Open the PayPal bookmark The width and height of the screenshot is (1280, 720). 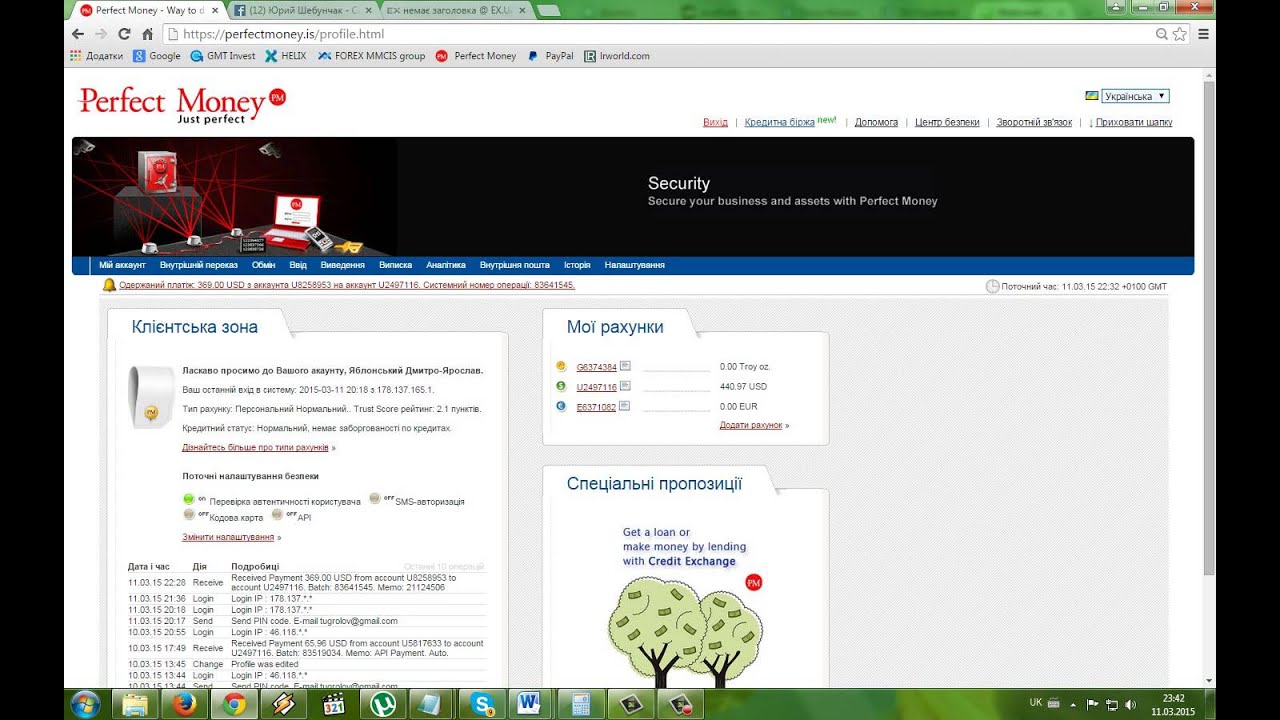coord(551,56)
